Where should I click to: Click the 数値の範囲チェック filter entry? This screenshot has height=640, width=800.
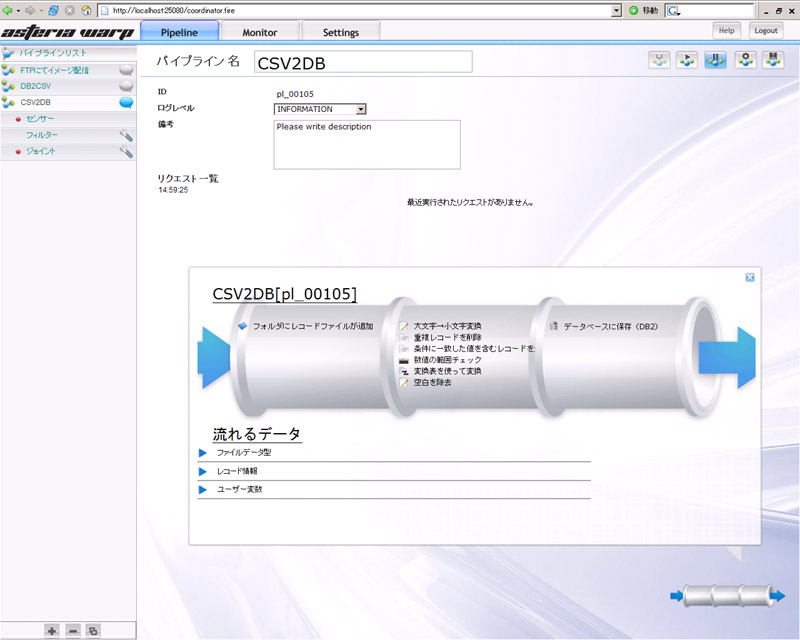pyautogui.click(x=447, y=360)
